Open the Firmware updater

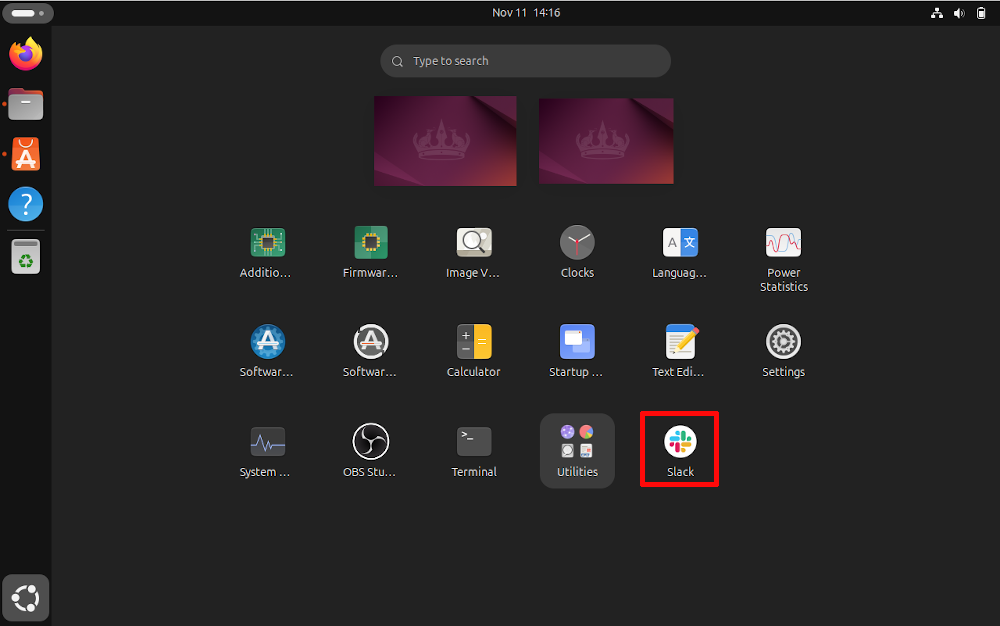click(370, 241)
